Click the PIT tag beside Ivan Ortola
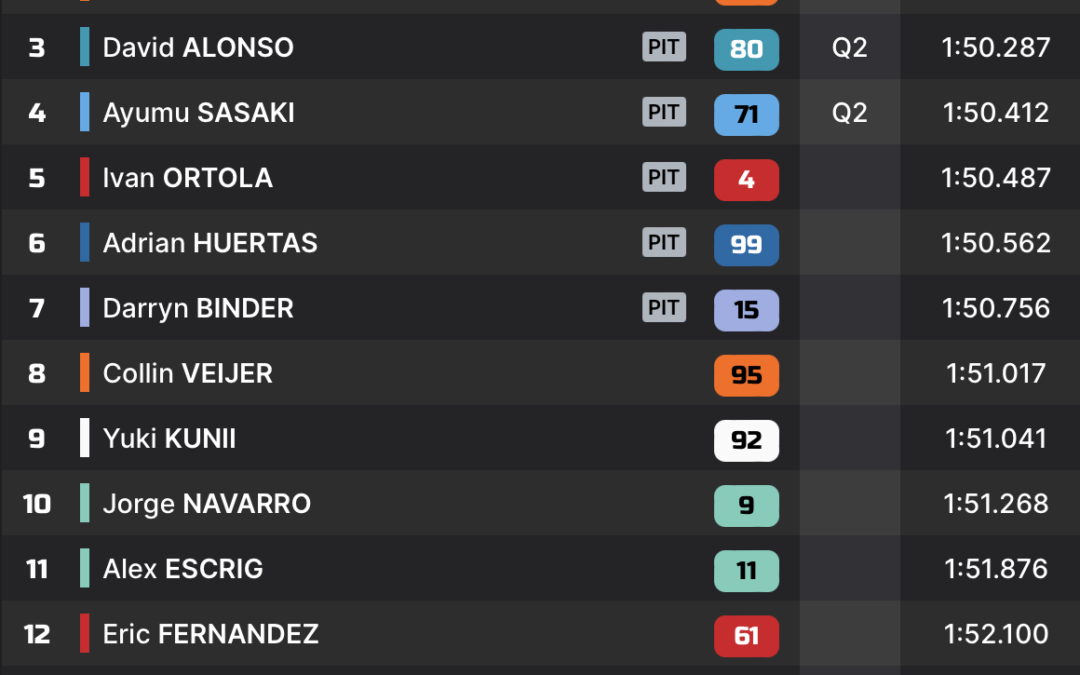 click(x=664, y=177)
